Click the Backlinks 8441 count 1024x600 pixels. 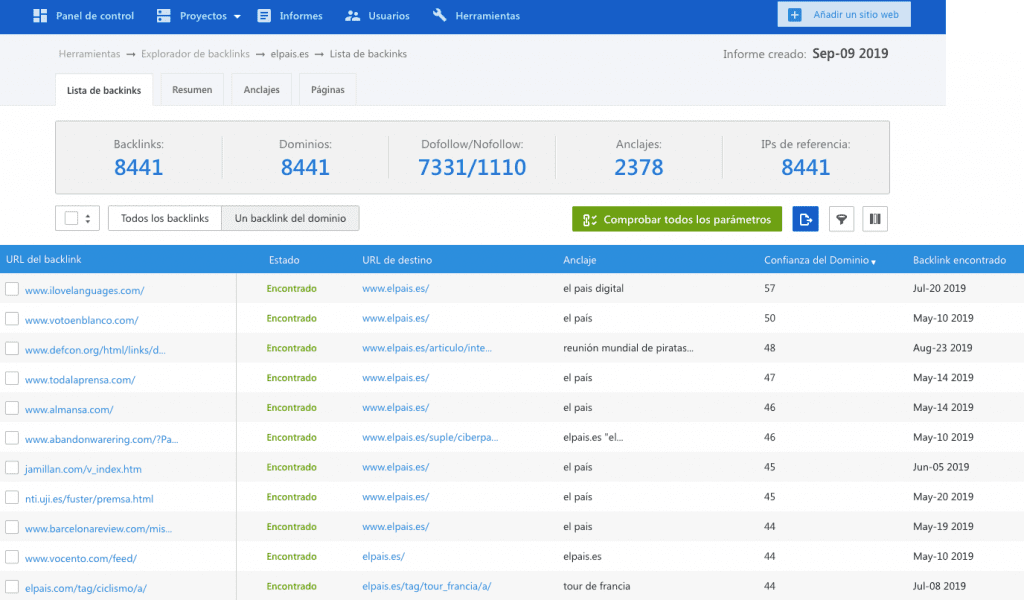tap(138, 167)
